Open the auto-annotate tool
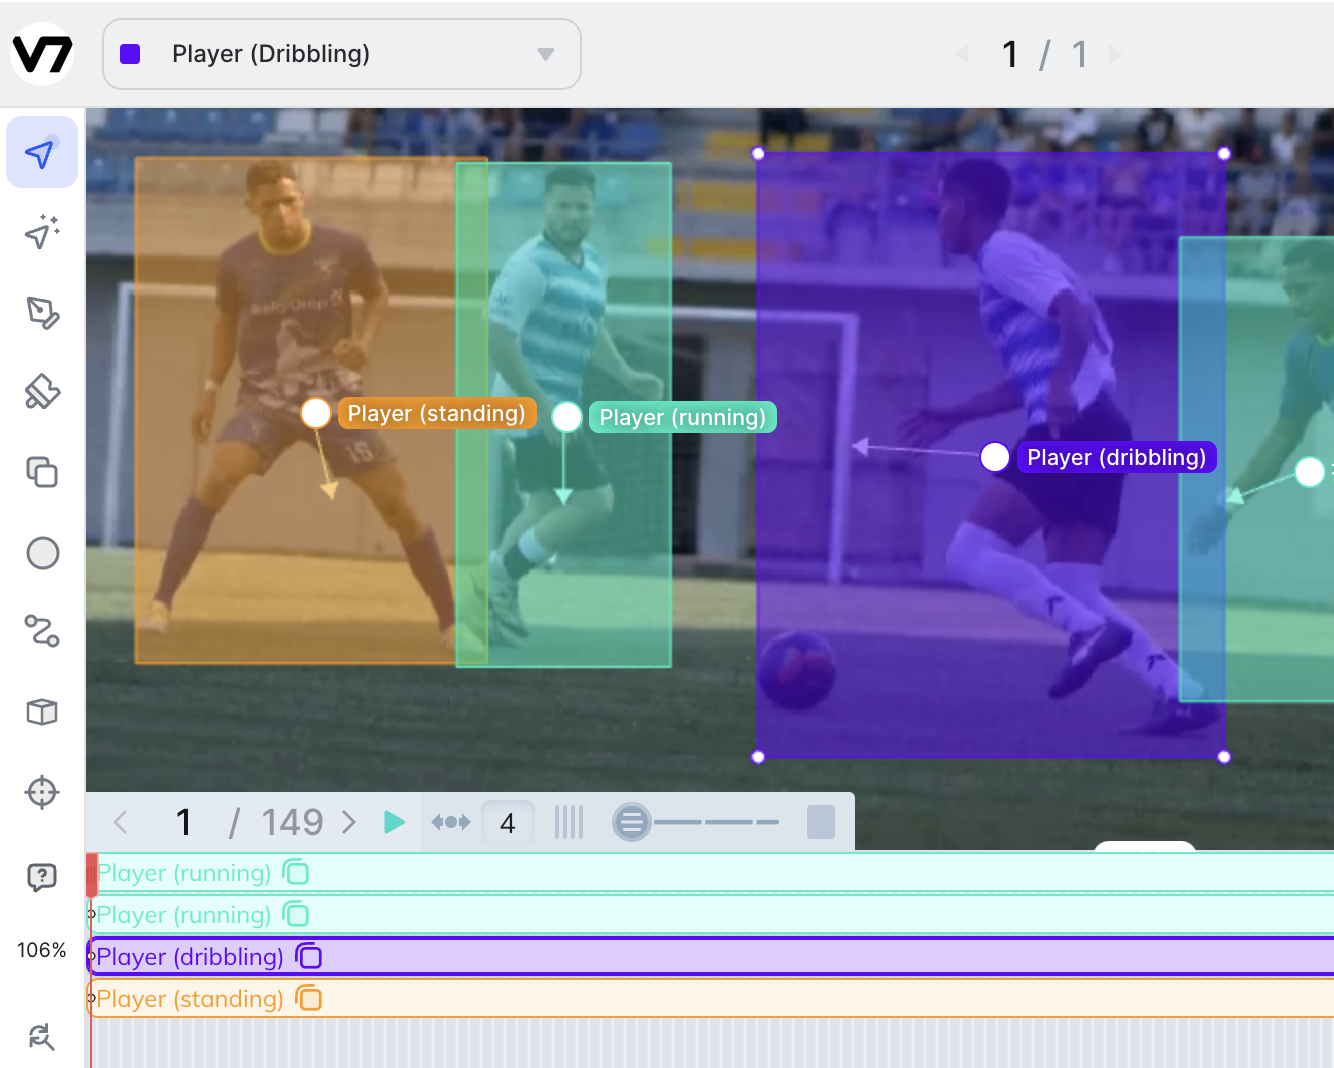Screen dimensions: 1334x1068 point(41,233)
